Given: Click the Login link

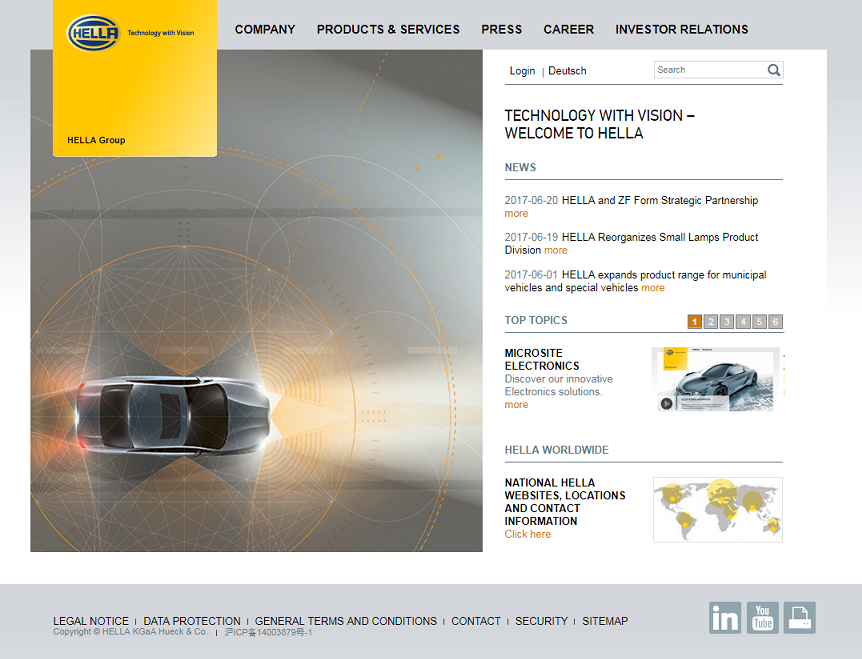Looking at the screenshot, I should point(522,71).
